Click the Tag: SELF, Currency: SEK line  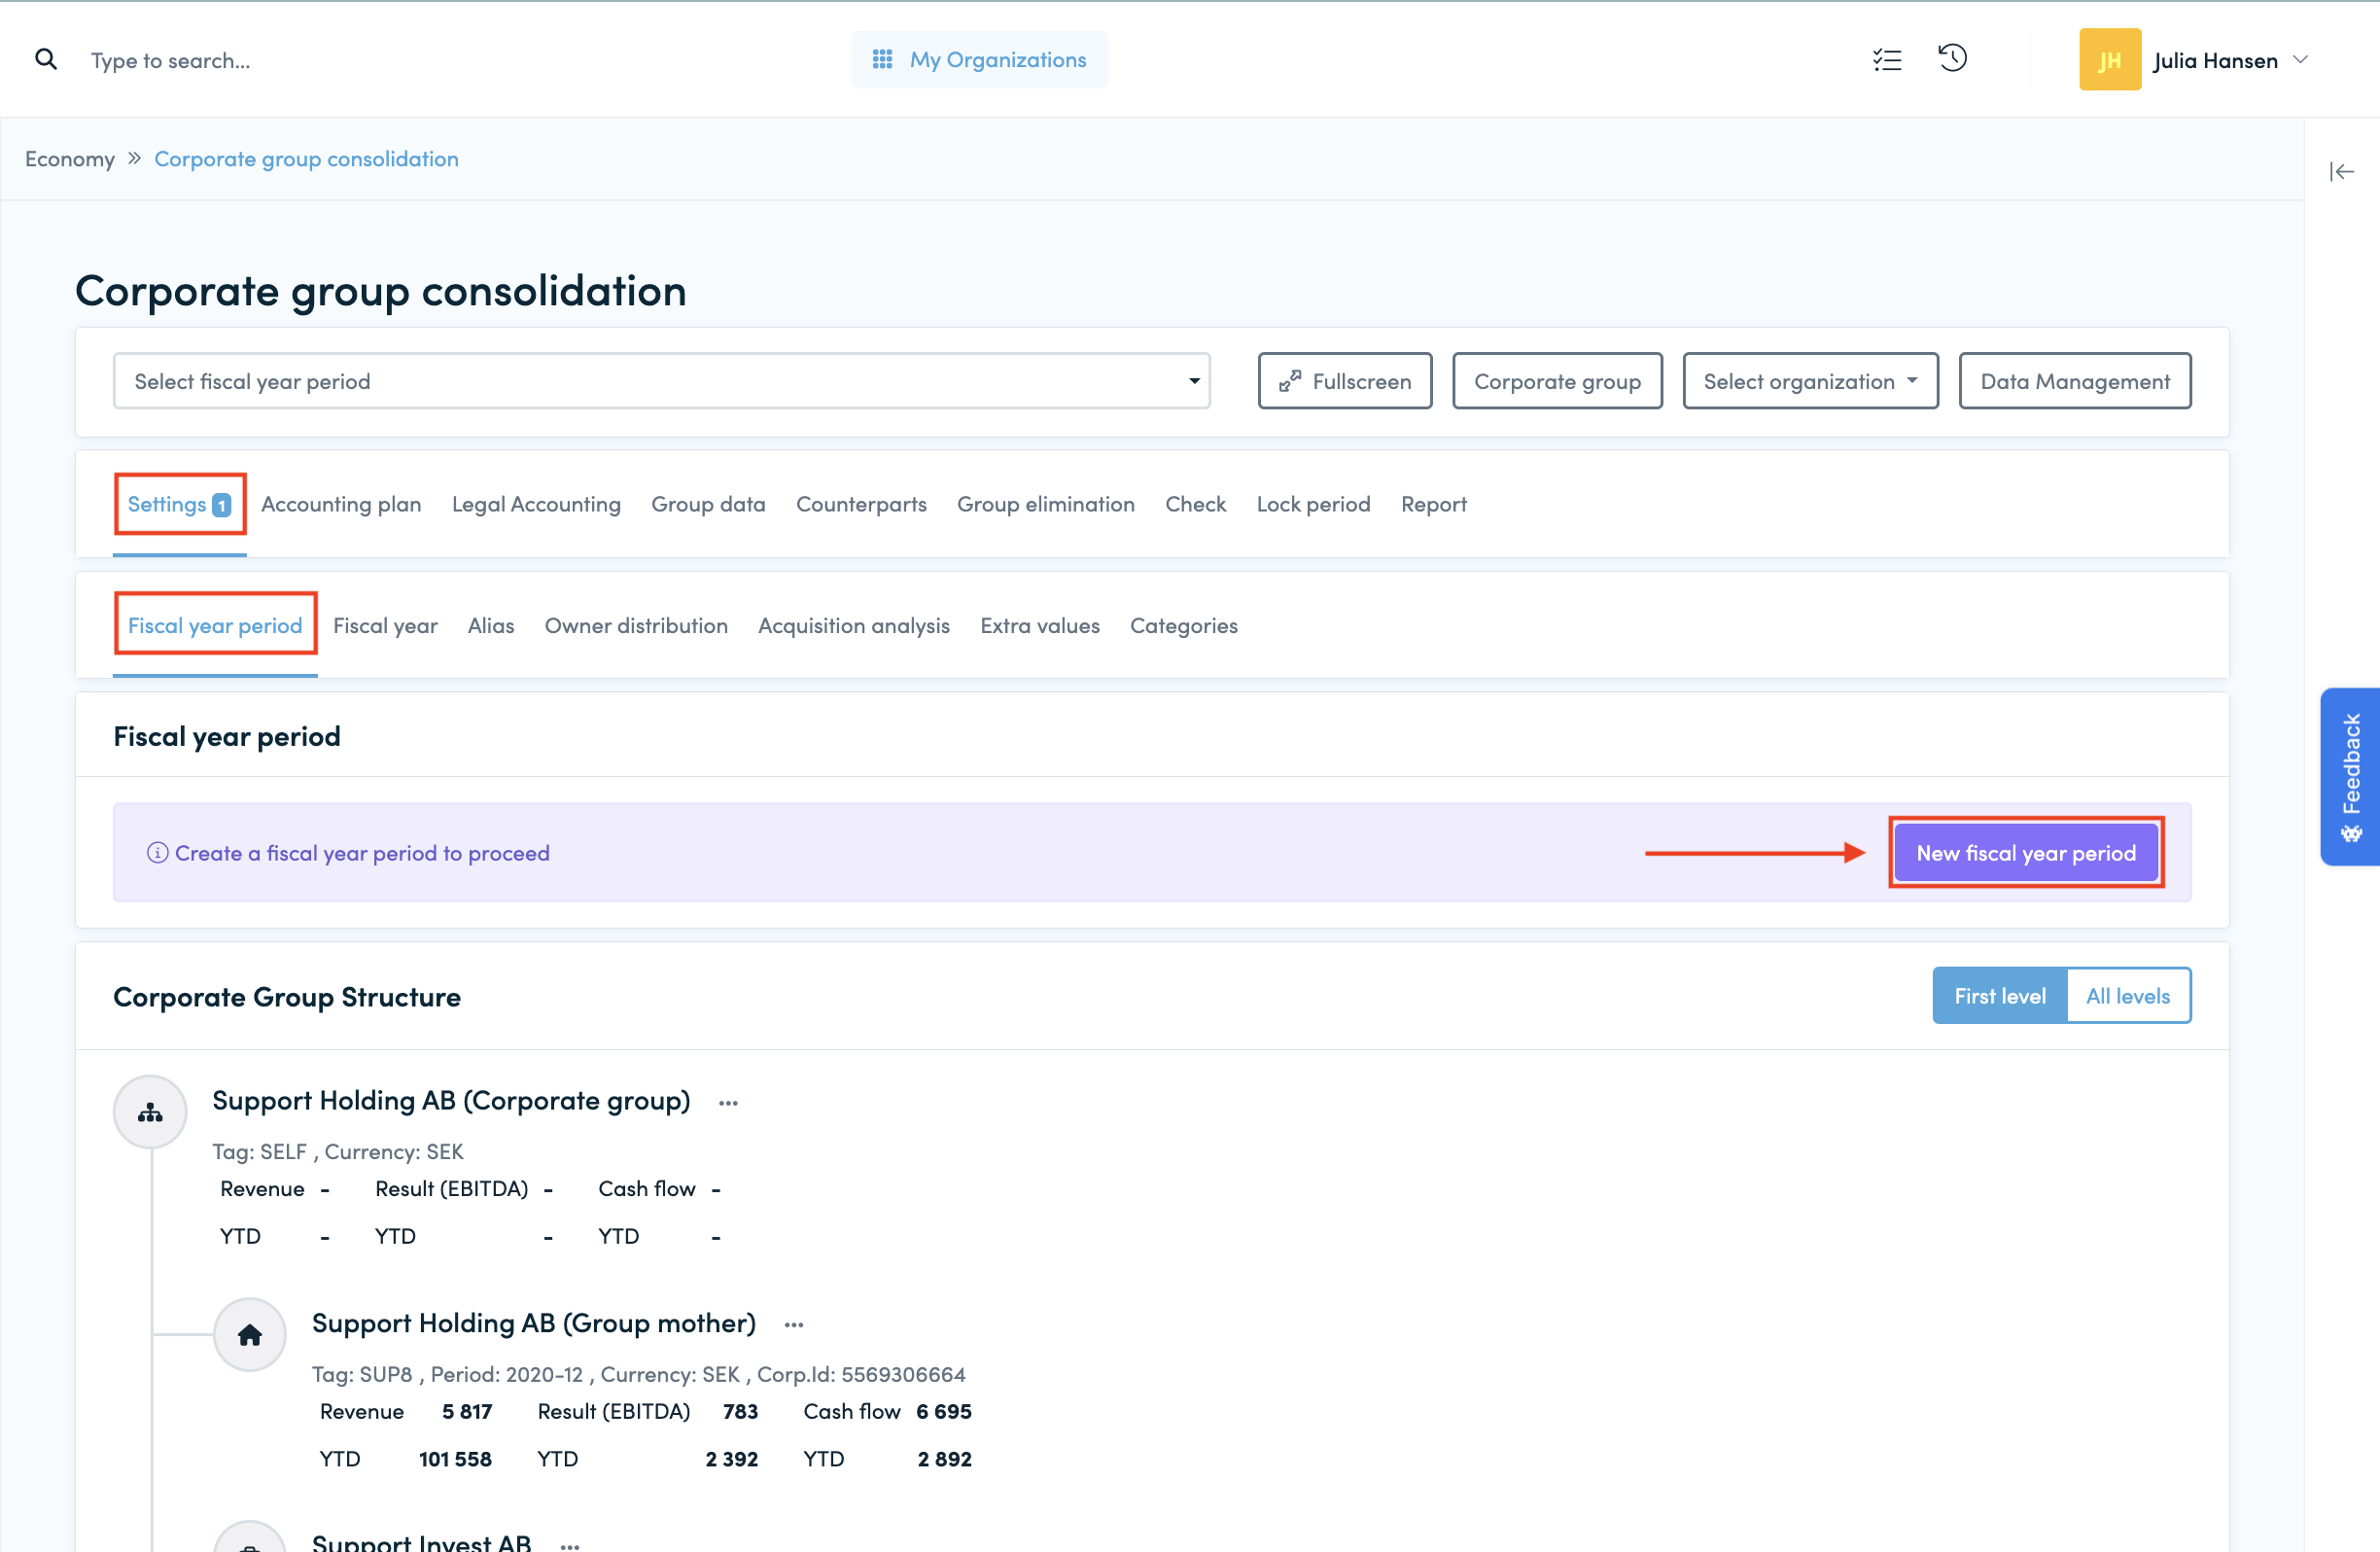[x=338, y=1151]
